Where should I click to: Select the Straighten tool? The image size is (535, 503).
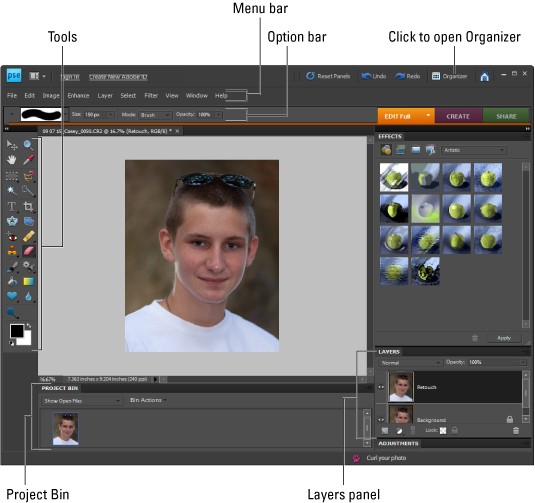click(x=29, y=221)
